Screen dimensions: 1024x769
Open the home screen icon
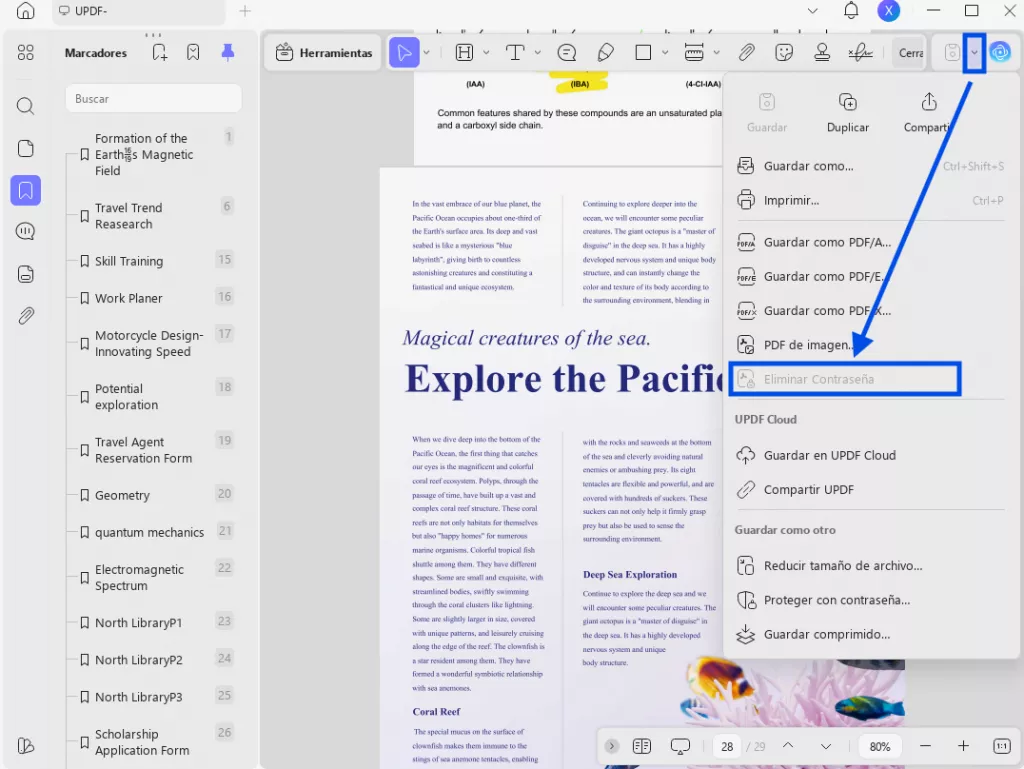[x=25, y=10]
